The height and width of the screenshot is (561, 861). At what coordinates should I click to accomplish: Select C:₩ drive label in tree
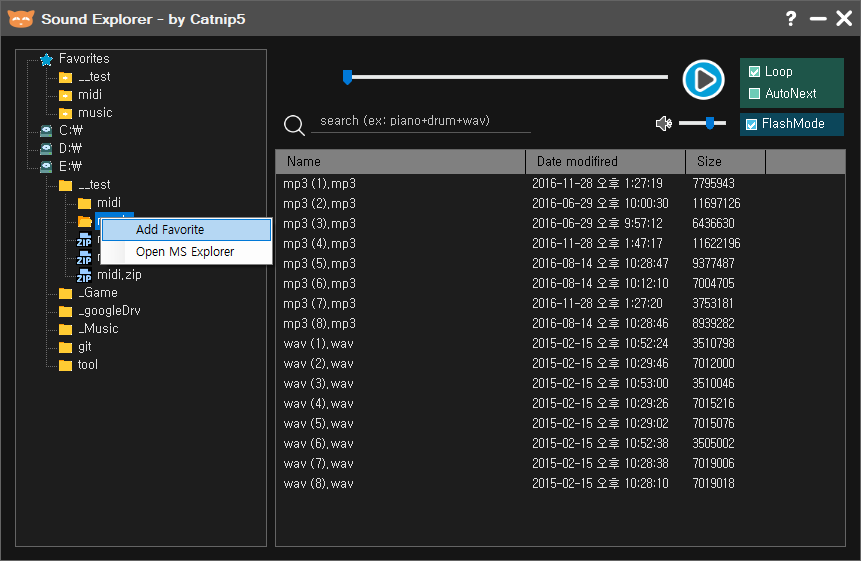pyautogui.click(x=71, y=131)
